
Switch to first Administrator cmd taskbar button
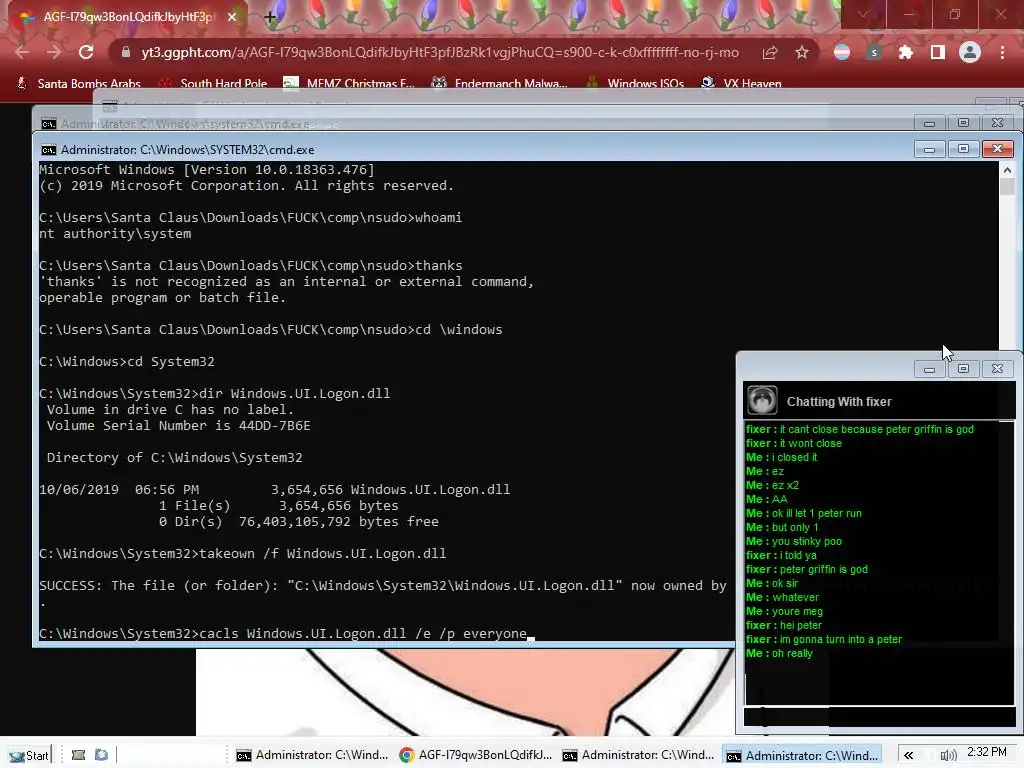(x=312, y=755)
